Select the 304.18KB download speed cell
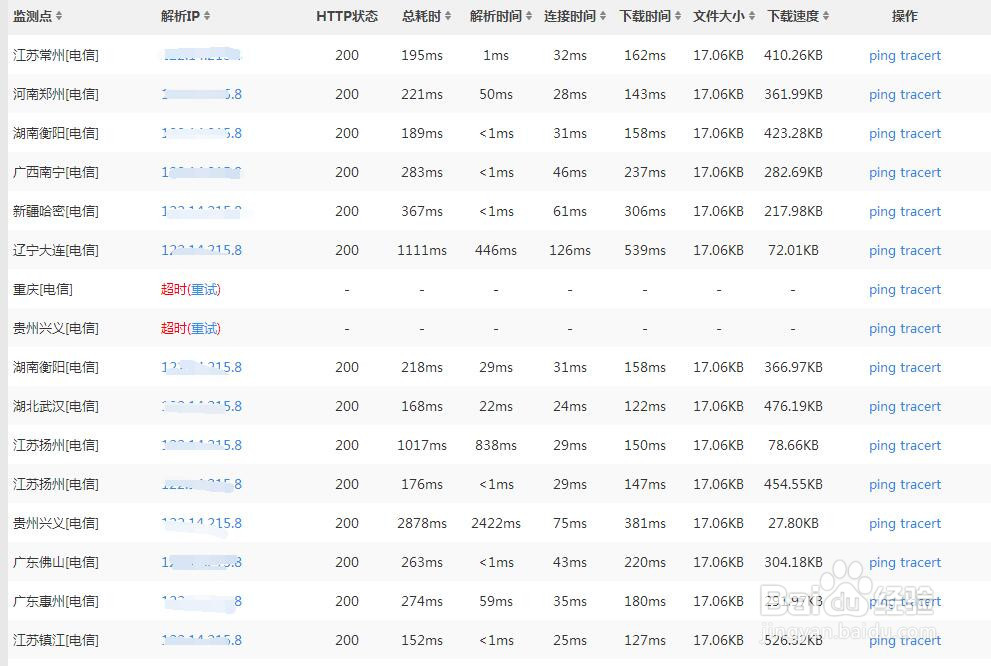 [x=793, y=562]
